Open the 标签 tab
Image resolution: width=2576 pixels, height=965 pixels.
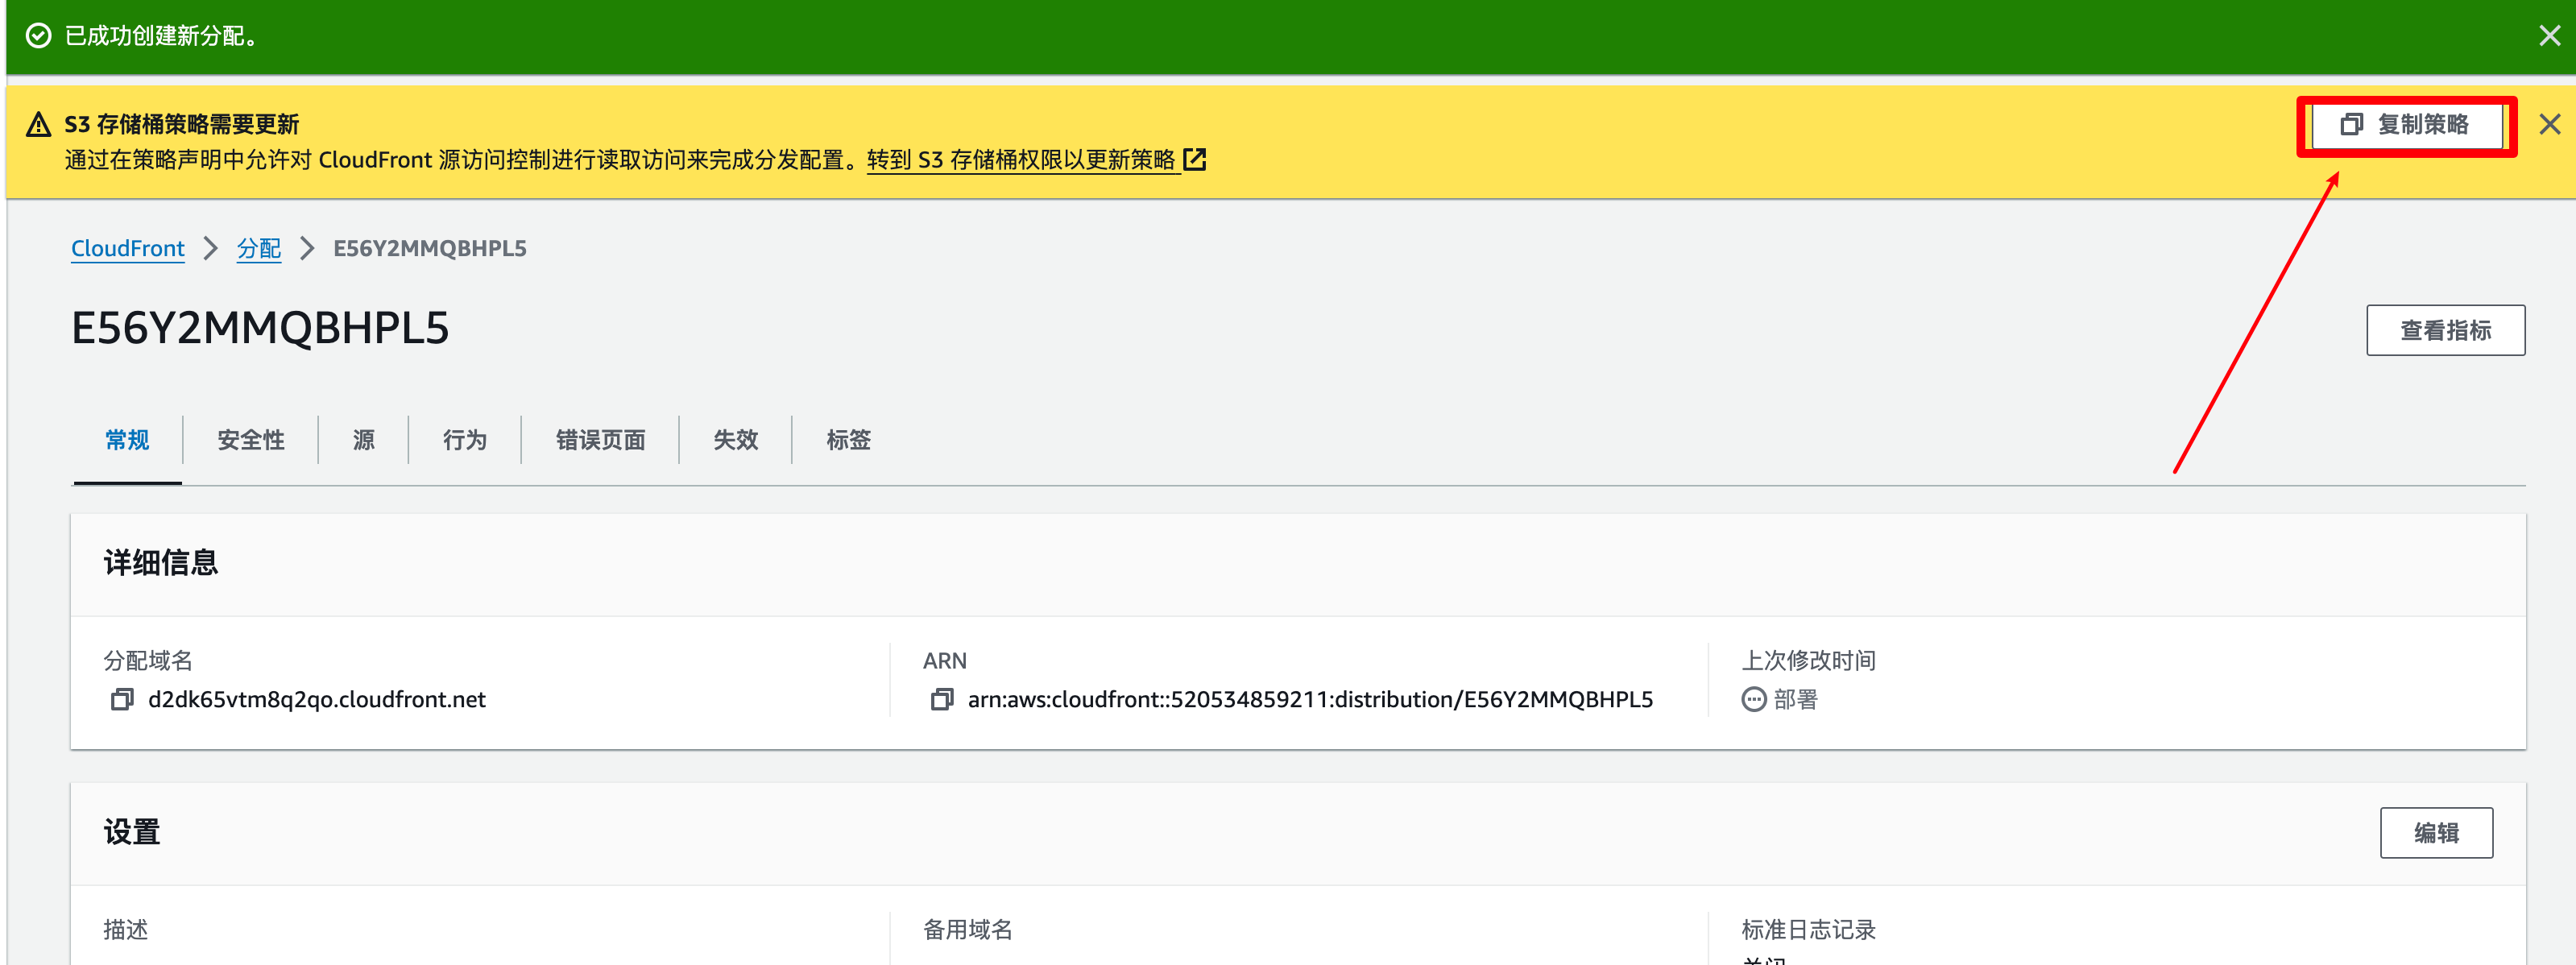tap(848, 440)
